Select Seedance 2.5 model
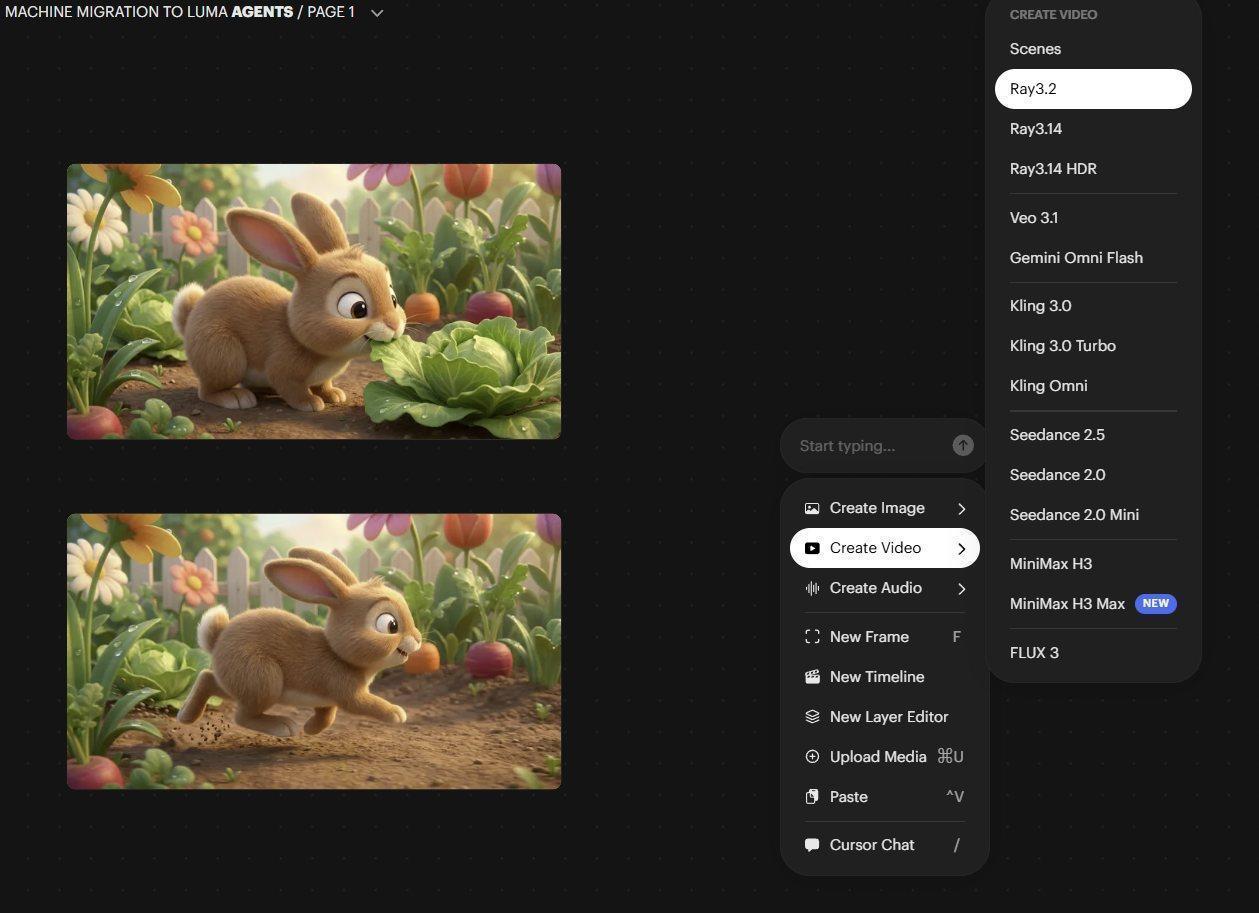 pyautogui.click(x=1093, y=435)
